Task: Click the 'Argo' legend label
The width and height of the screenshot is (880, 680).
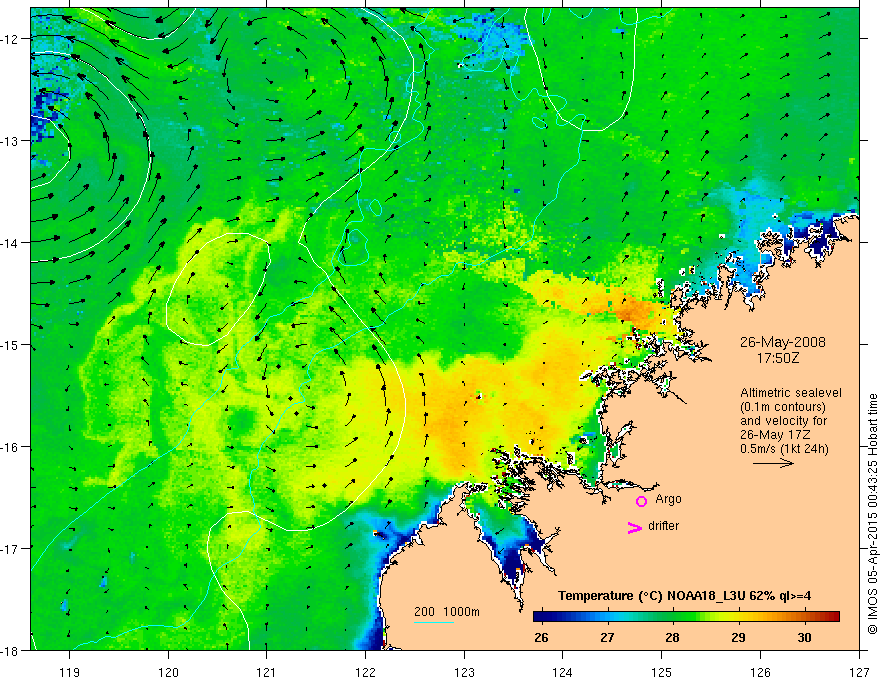Action: (x=668, y=499)
